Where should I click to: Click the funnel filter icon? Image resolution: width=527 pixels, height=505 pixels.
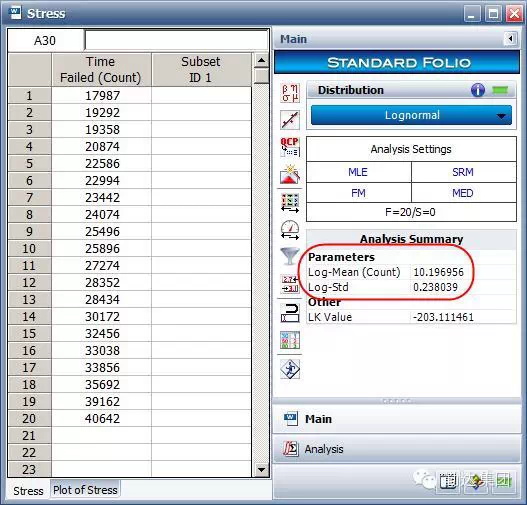(x=290, y=256)
